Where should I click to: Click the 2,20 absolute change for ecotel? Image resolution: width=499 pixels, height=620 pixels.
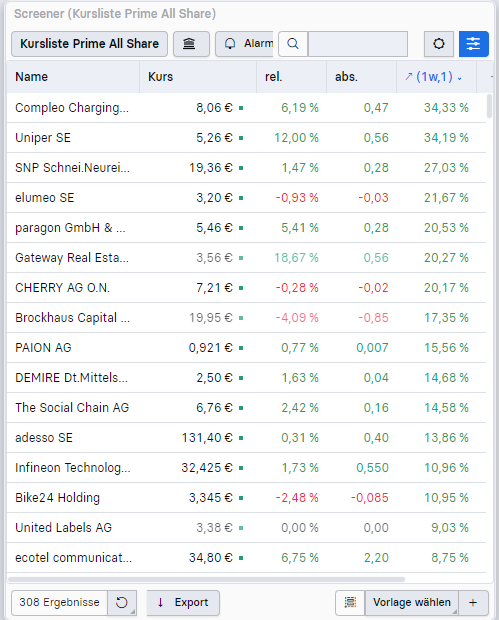coord(376,558)
